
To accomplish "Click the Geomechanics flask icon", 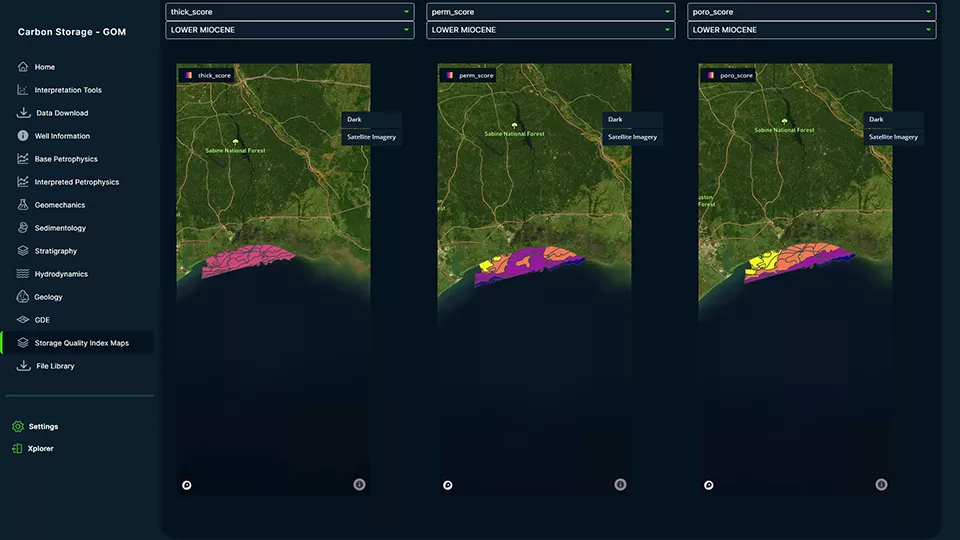I will click(23, 204).
